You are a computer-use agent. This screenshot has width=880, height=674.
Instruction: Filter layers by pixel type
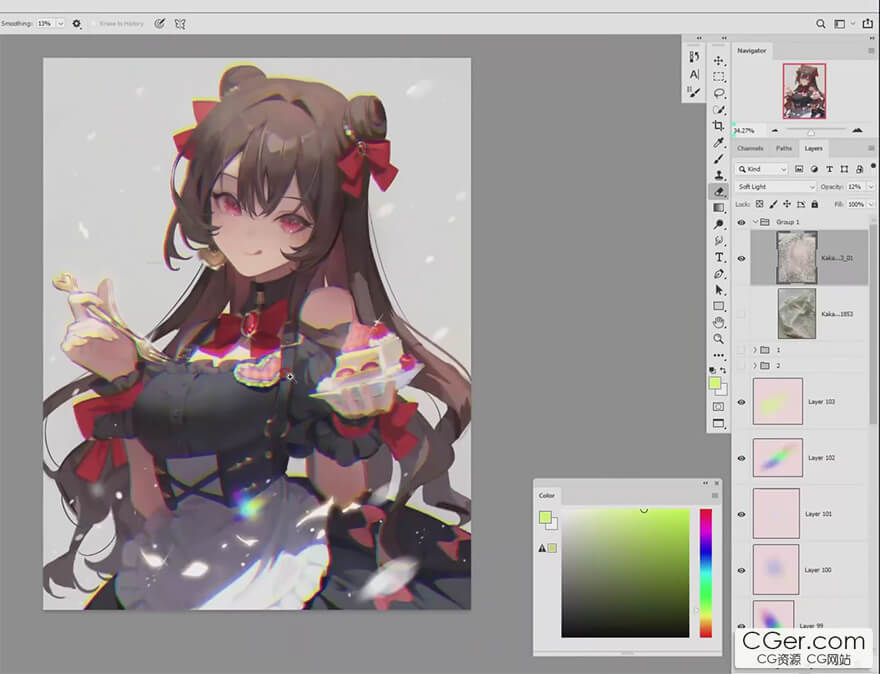tap(799, 169)
